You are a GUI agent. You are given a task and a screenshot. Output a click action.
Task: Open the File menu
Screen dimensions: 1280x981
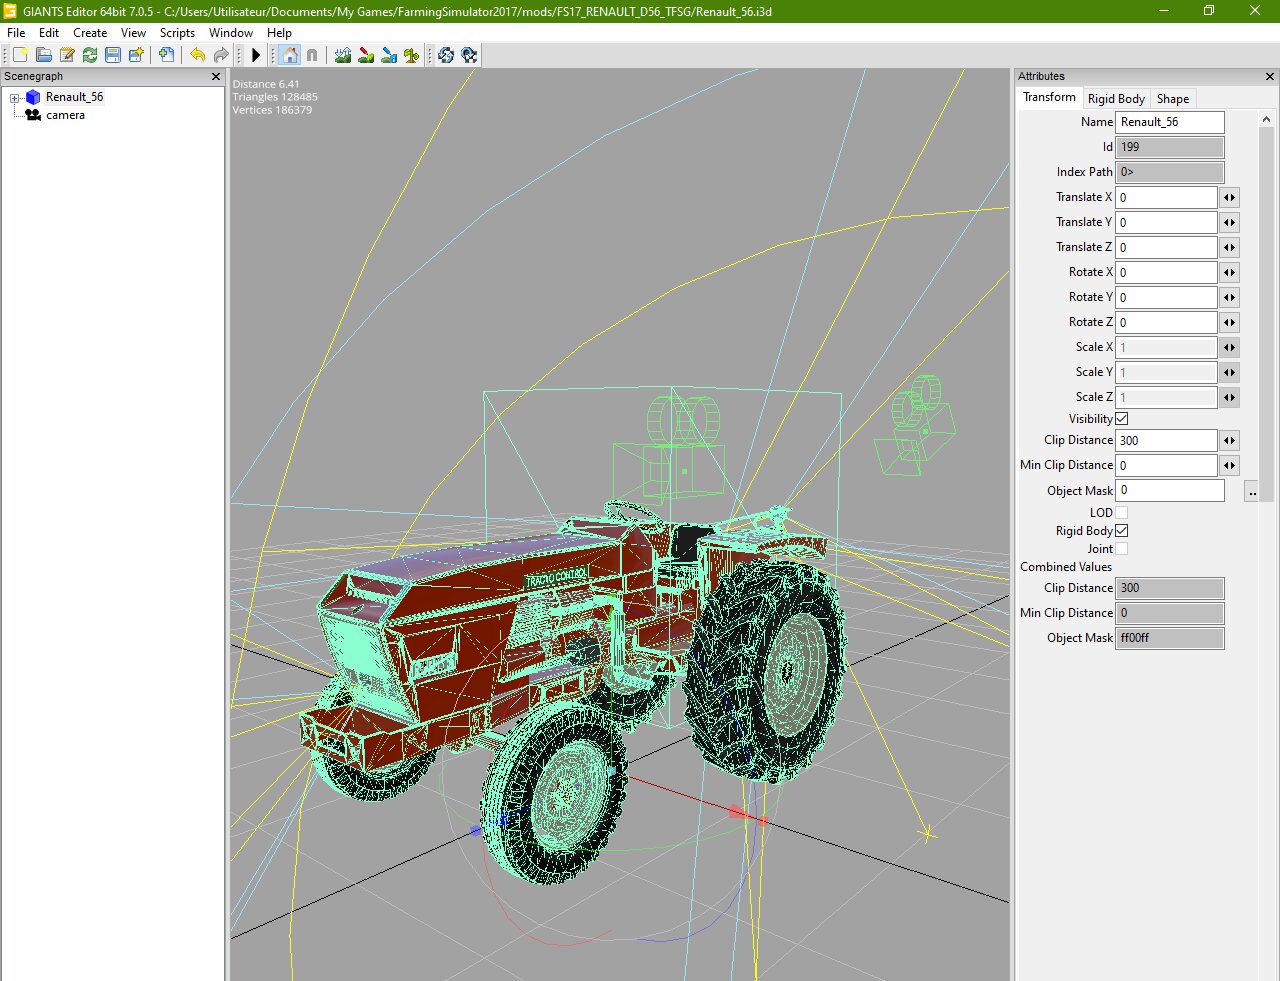pos(16,33)
